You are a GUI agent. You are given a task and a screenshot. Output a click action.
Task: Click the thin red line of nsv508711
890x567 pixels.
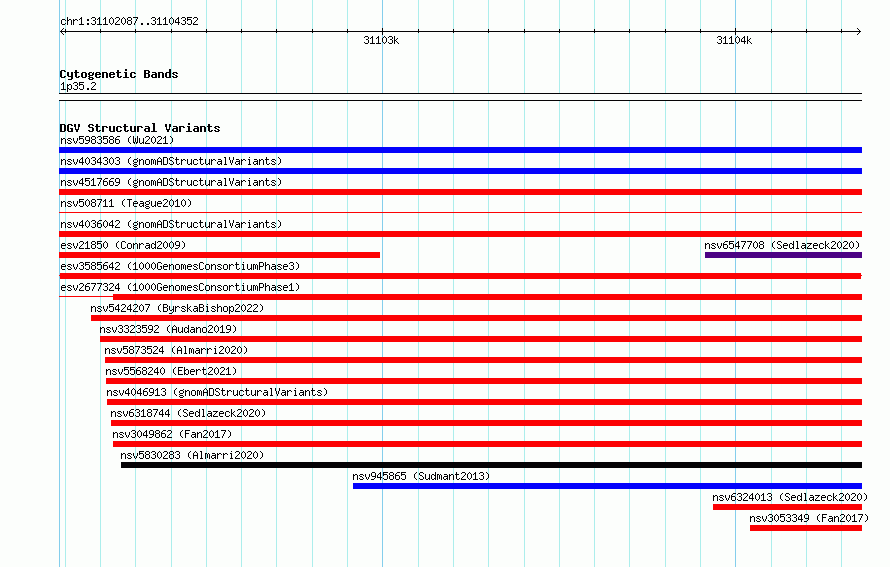click(460, 213)
